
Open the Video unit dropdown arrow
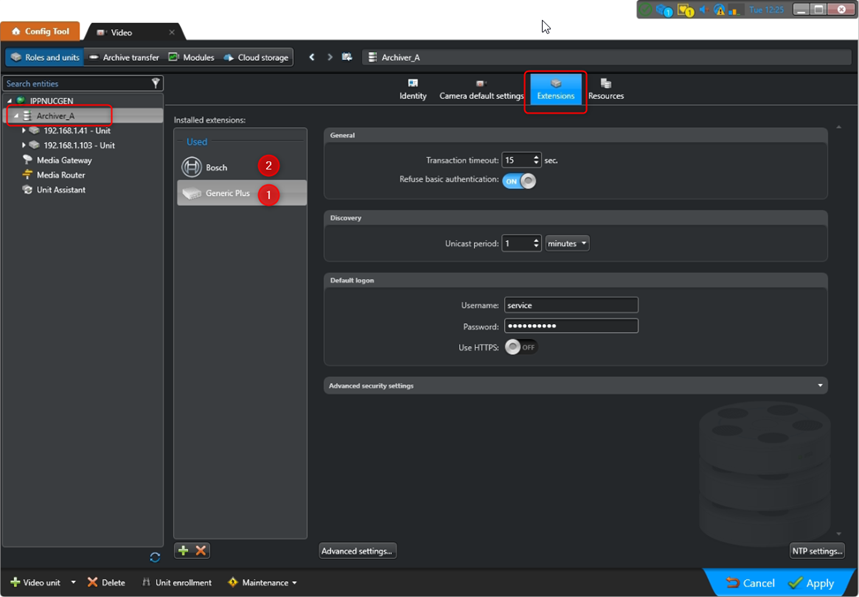tap(73, 582)
